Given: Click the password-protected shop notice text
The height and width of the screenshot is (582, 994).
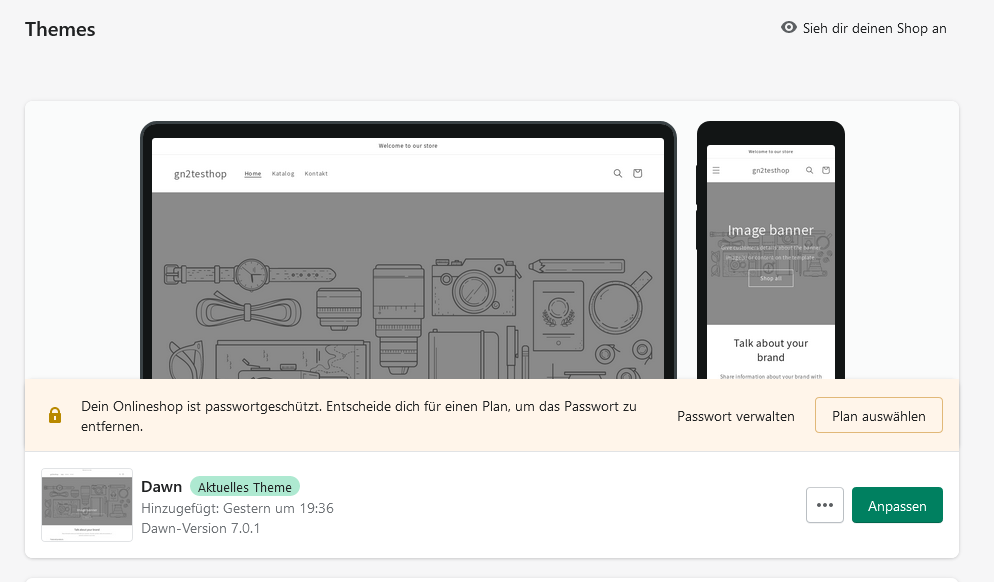Looking at the screenshot, I should coord(359,416).
